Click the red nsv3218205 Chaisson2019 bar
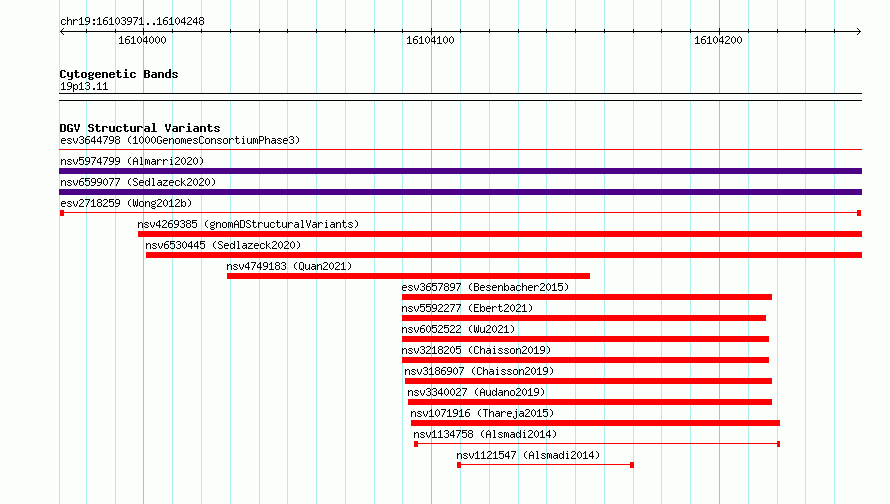This screenshot has height=504, width=890. pyautogui.click(x=585, y=360)
